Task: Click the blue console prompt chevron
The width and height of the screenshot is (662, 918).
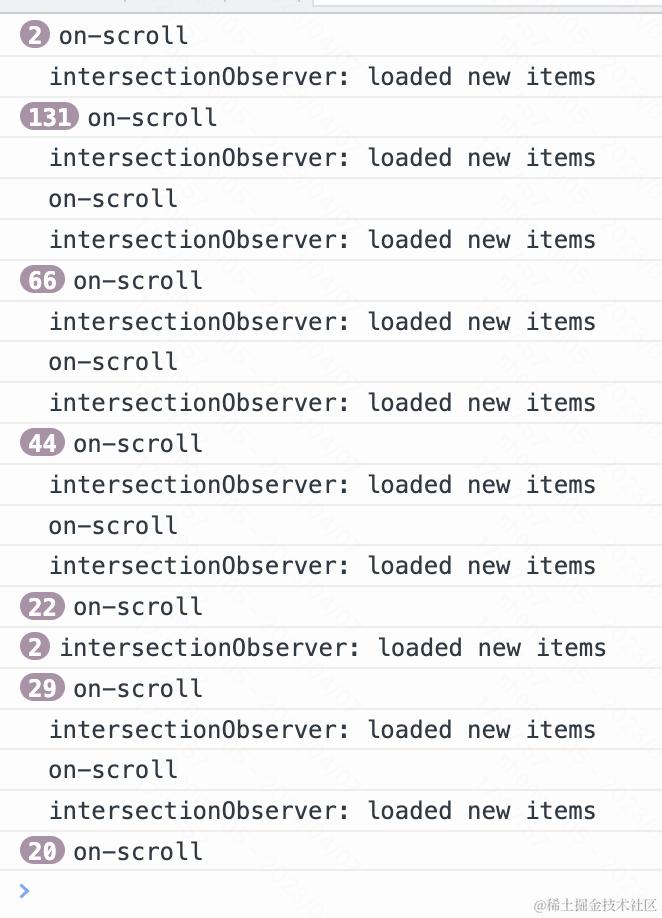Action: (24, 890)
